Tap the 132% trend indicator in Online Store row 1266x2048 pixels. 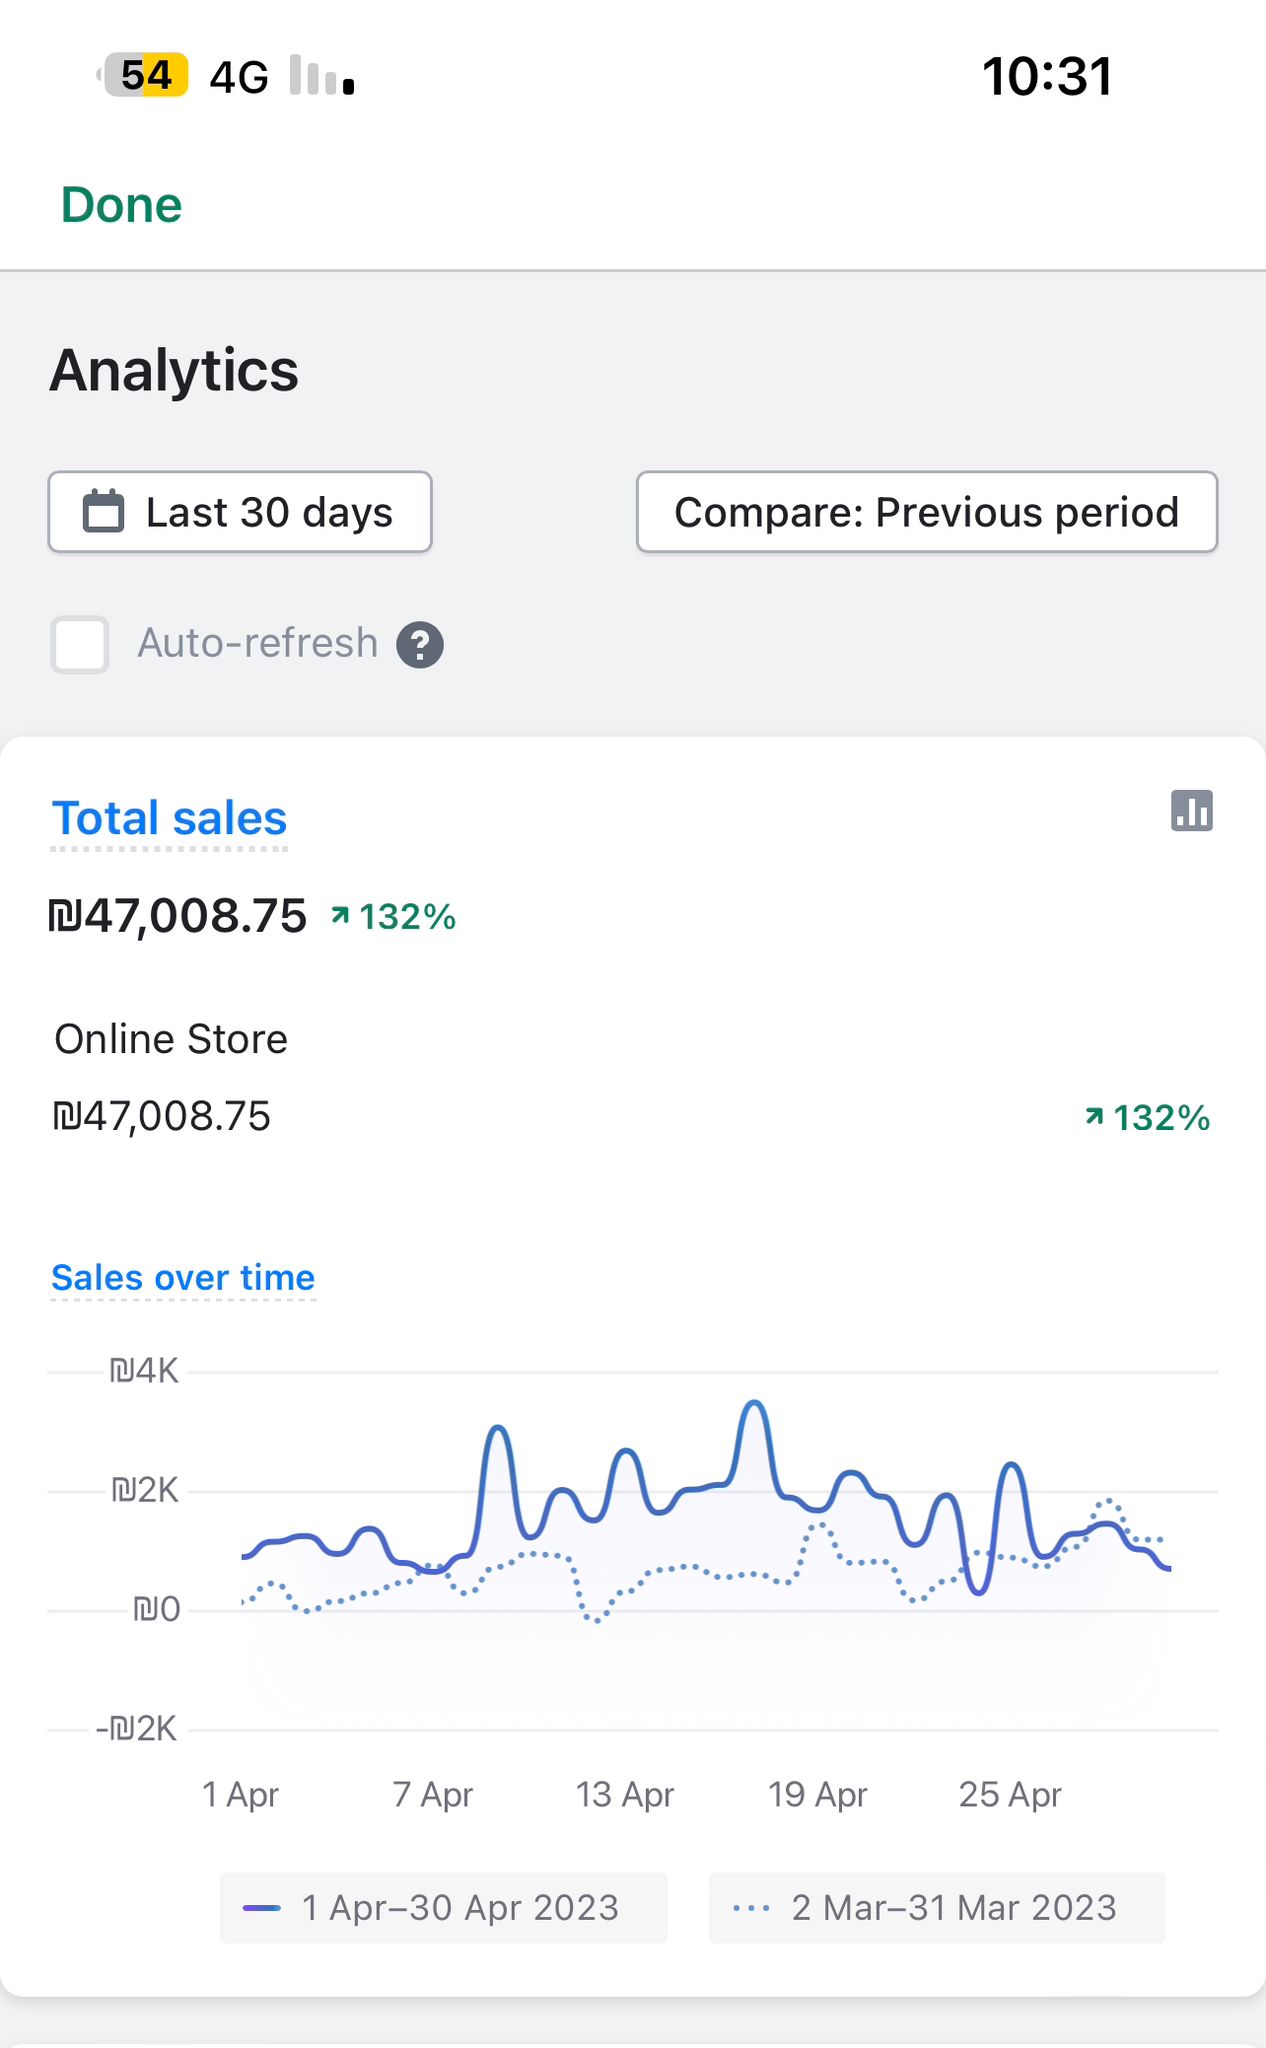click(x=1148, y=1117)
